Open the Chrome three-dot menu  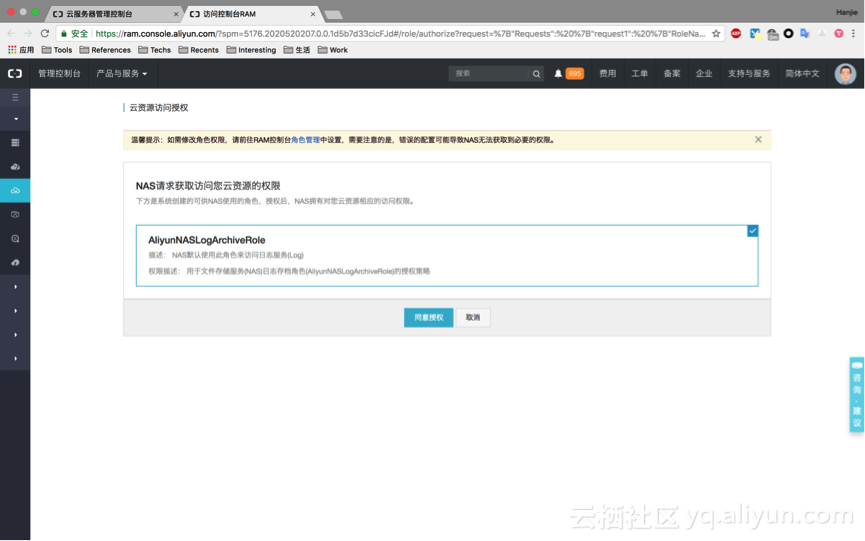click(x=854, y=34)
